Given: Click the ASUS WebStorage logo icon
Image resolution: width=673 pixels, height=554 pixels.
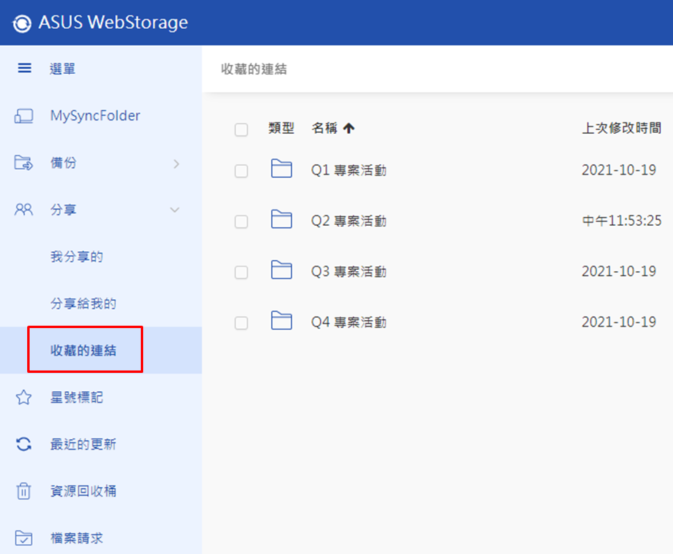Looking at the screenshot, I should (x=21, y=23).
